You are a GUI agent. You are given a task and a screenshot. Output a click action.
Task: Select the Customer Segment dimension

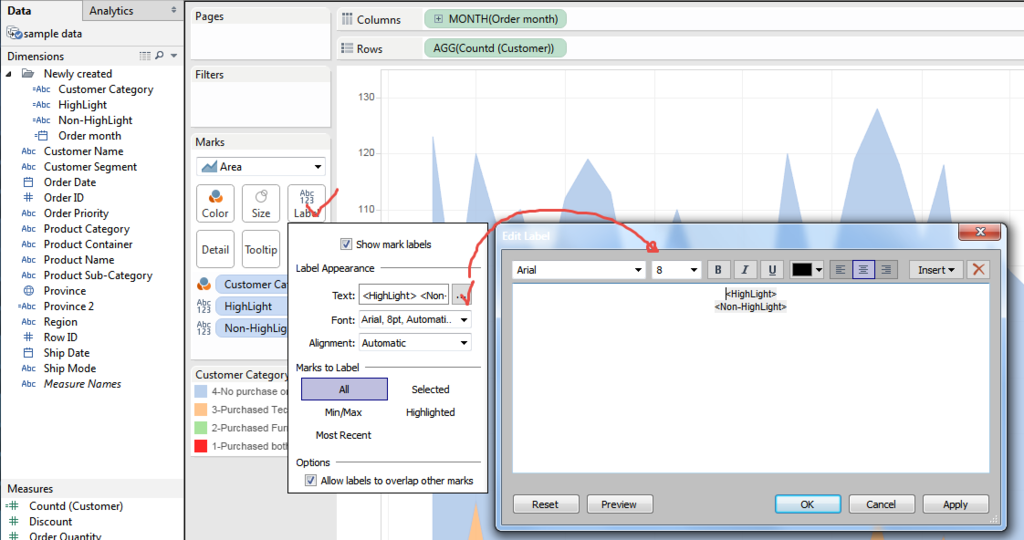[x=90, y=167]
